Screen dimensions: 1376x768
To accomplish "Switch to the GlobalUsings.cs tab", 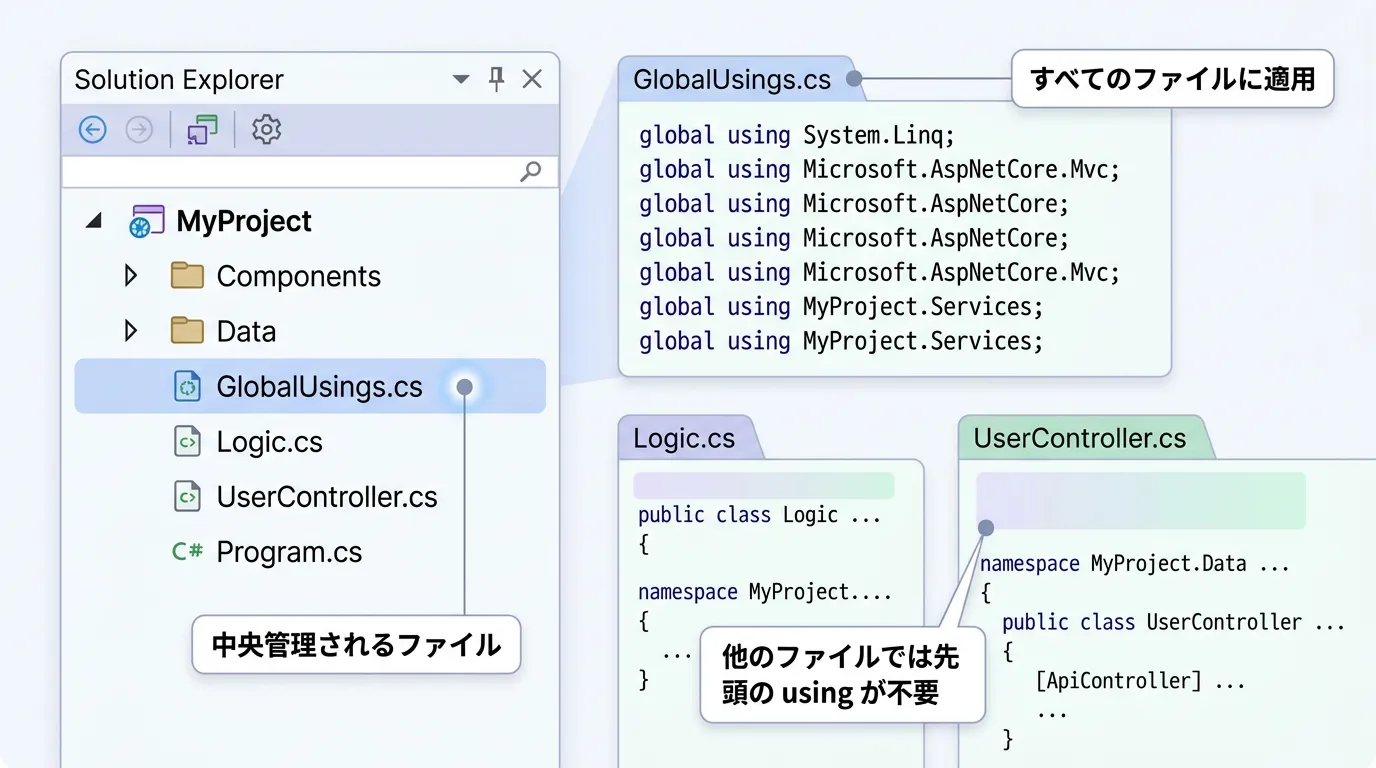I will pyautogui.click(x=732, y=80).
